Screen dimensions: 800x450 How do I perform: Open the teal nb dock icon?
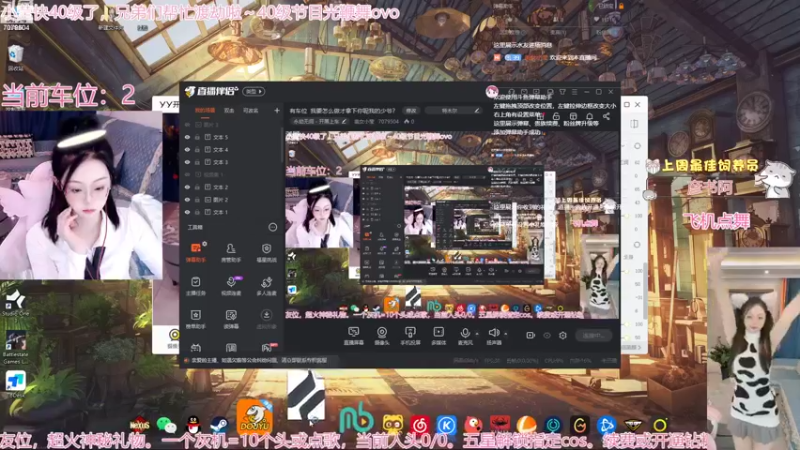point(357,420)
